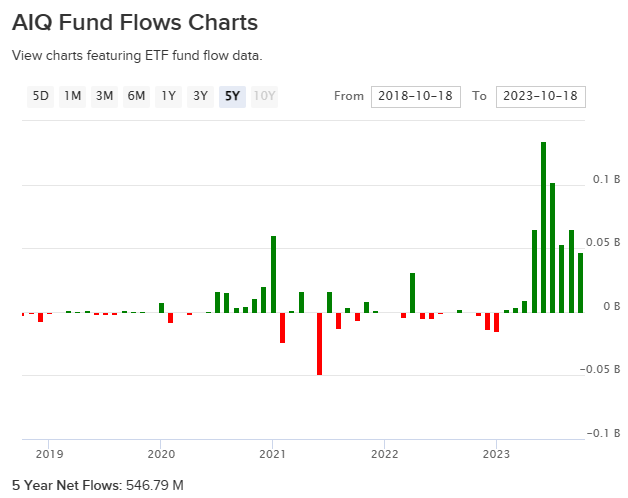
Task: Click the 2021 x-axis label
Action: point(273,454)
